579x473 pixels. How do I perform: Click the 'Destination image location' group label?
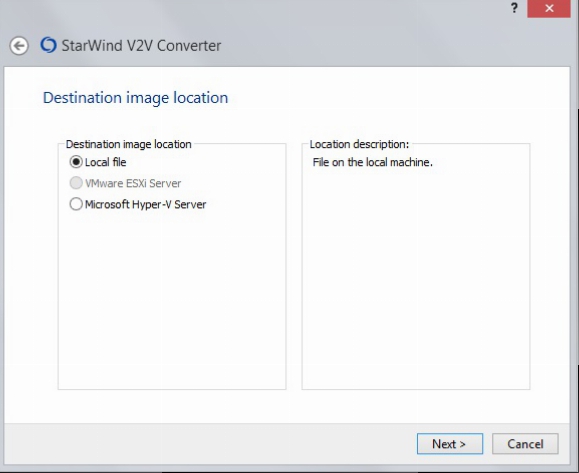pos(129,144)
